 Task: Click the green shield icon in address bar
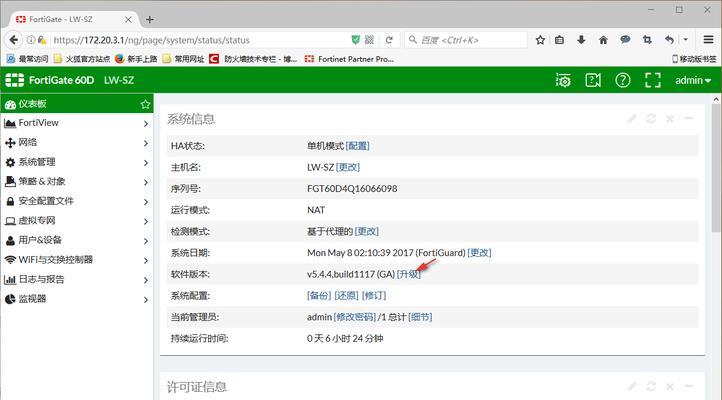click(355, 40)
